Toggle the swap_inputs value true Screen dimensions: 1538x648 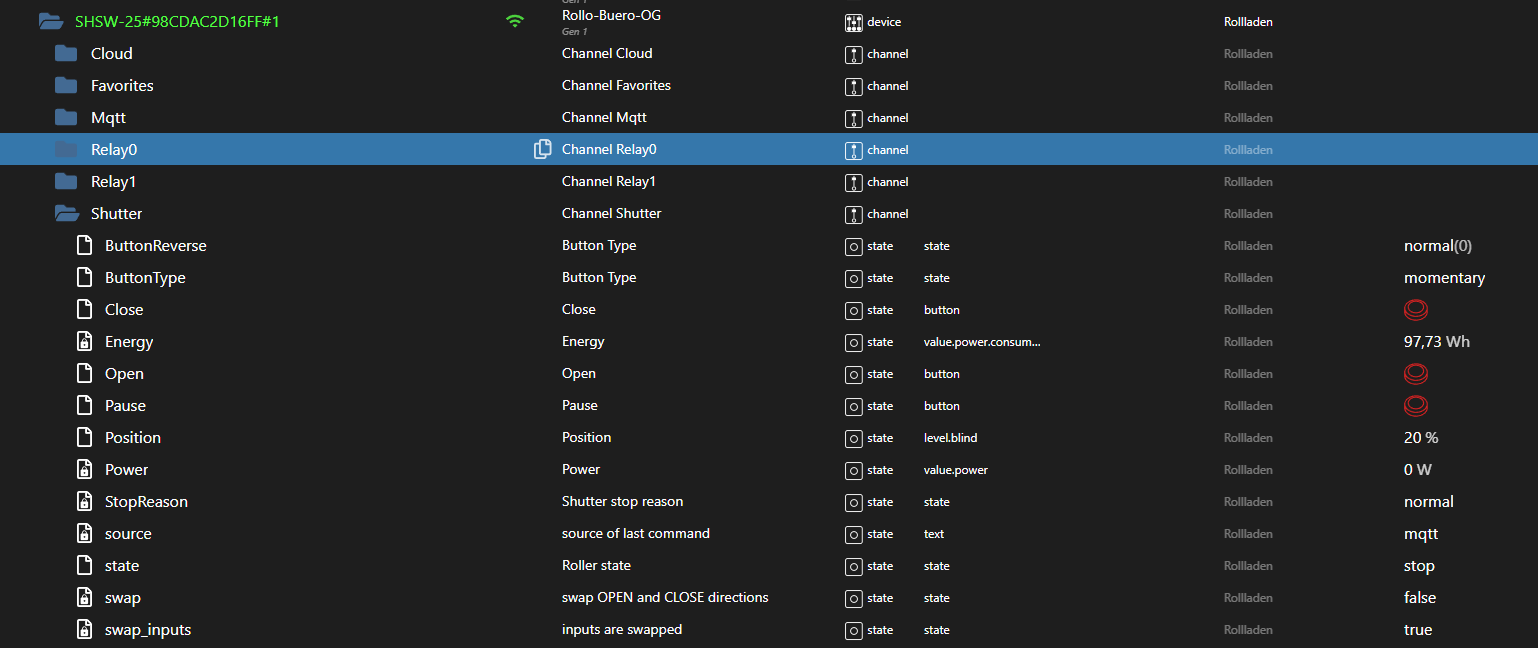coord(1417,630)
